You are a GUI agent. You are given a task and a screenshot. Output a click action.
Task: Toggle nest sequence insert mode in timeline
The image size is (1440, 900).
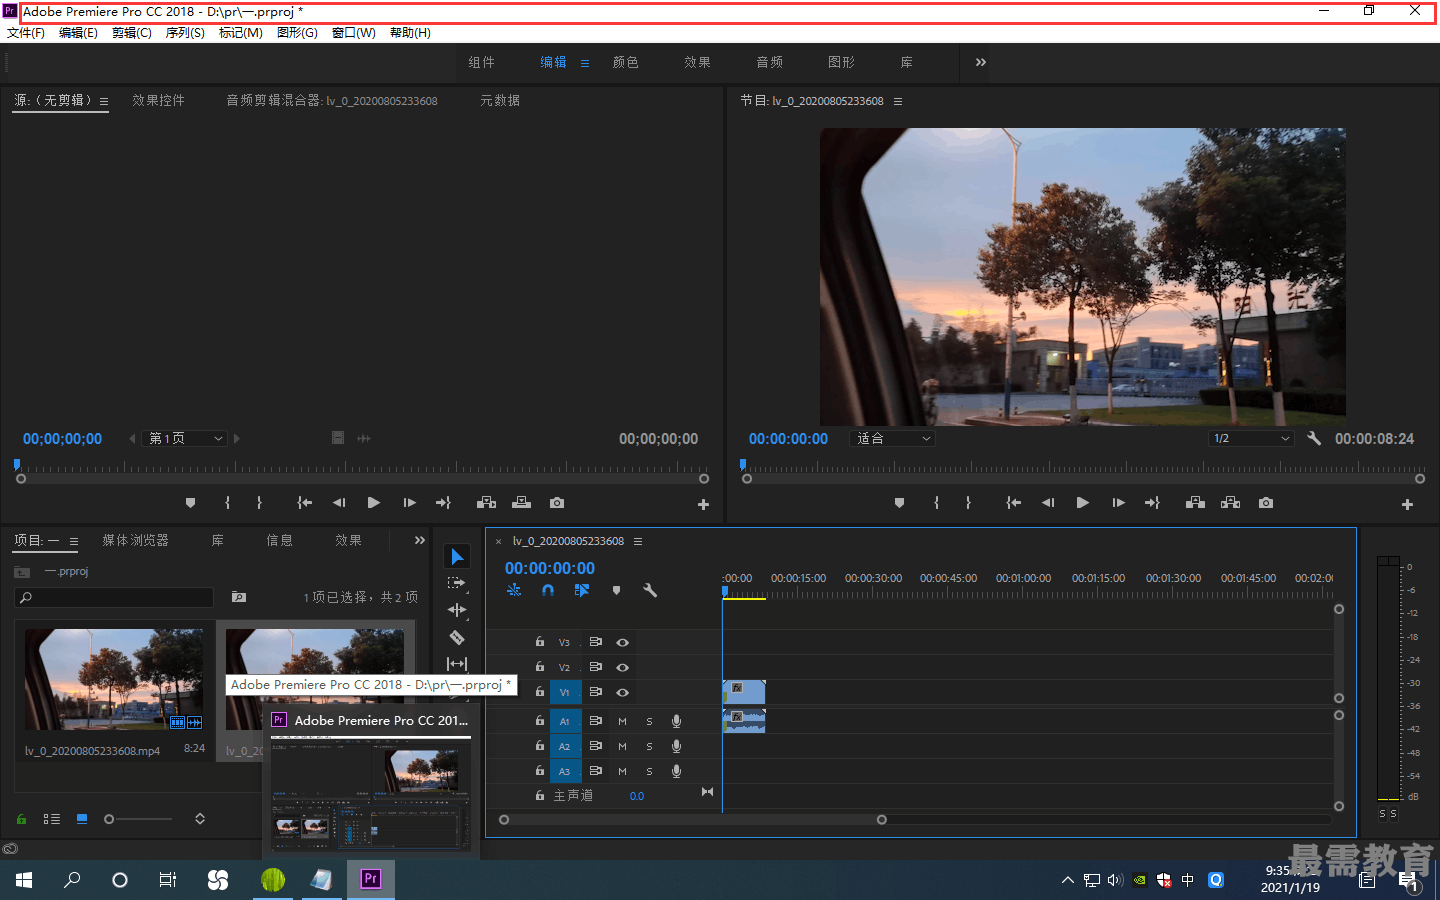tap(514, 591)
